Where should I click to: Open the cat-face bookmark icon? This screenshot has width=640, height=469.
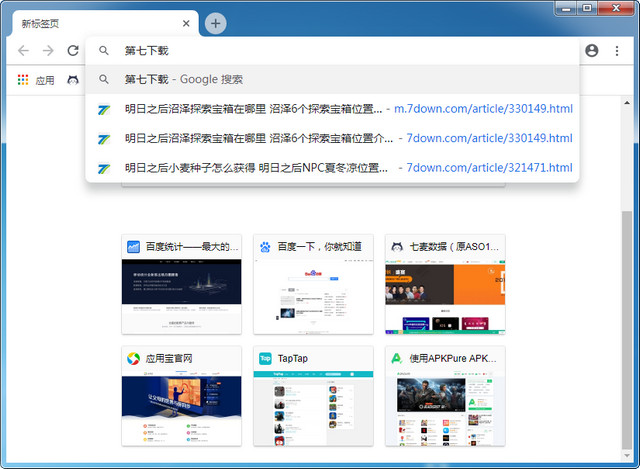click(x=73, y=80)
